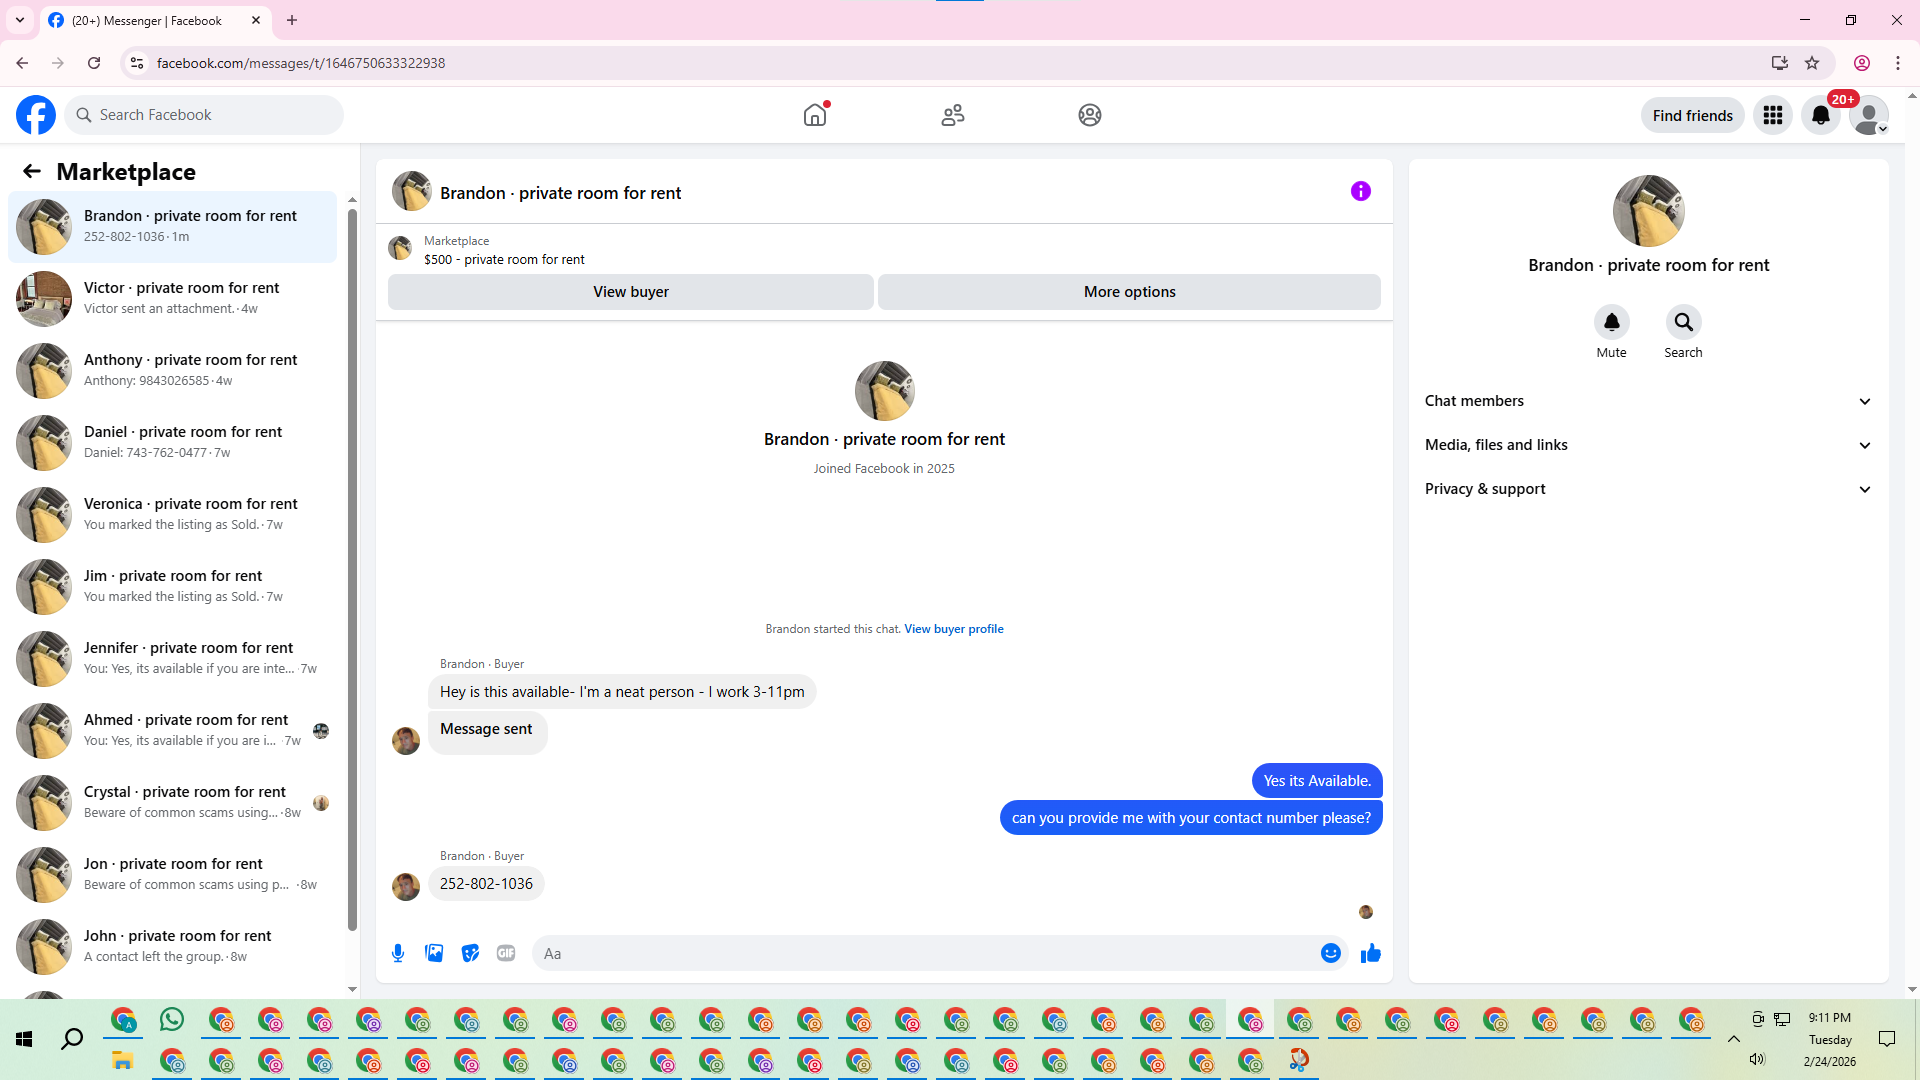Click the voice clip microphone icon
The image size is (1920, 1080).
(398, 953)
